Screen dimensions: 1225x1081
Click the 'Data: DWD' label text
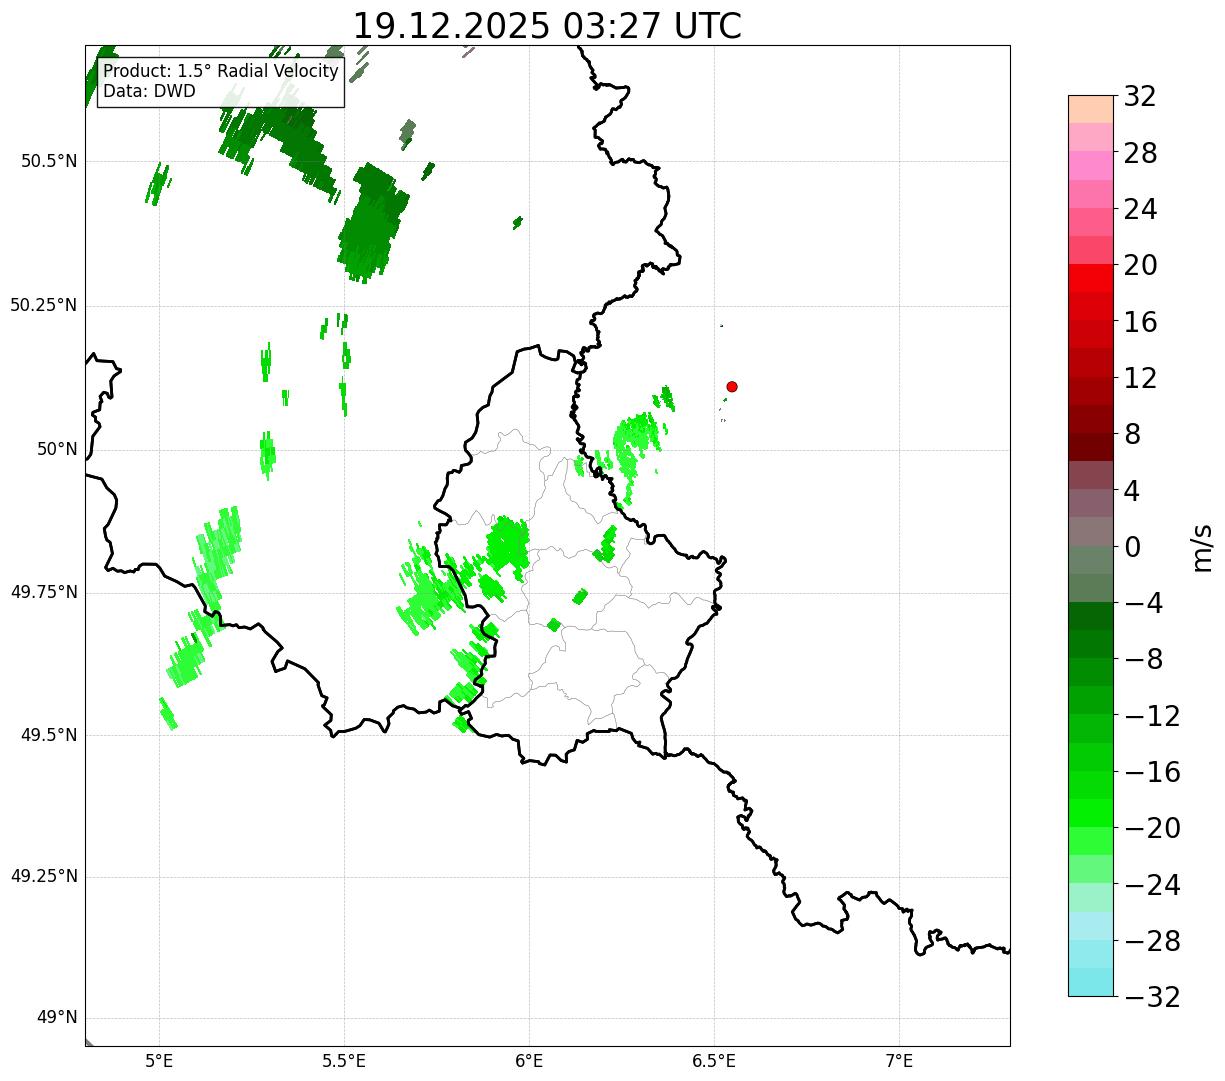coord(150,92)
